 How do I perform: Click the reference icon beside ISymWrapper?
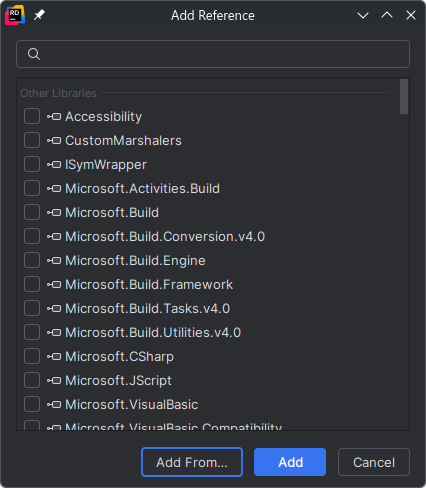click(54, 165)
